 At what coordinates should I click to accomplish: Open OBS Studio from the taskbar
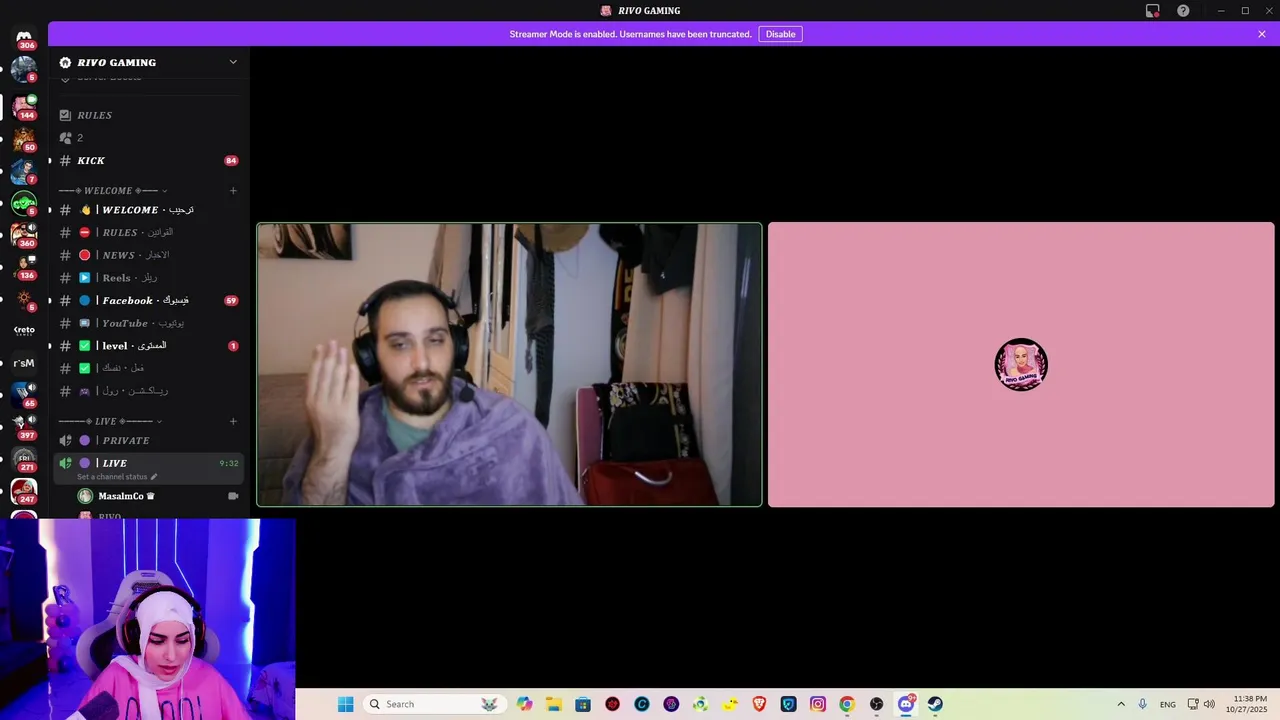coord(877,704)
